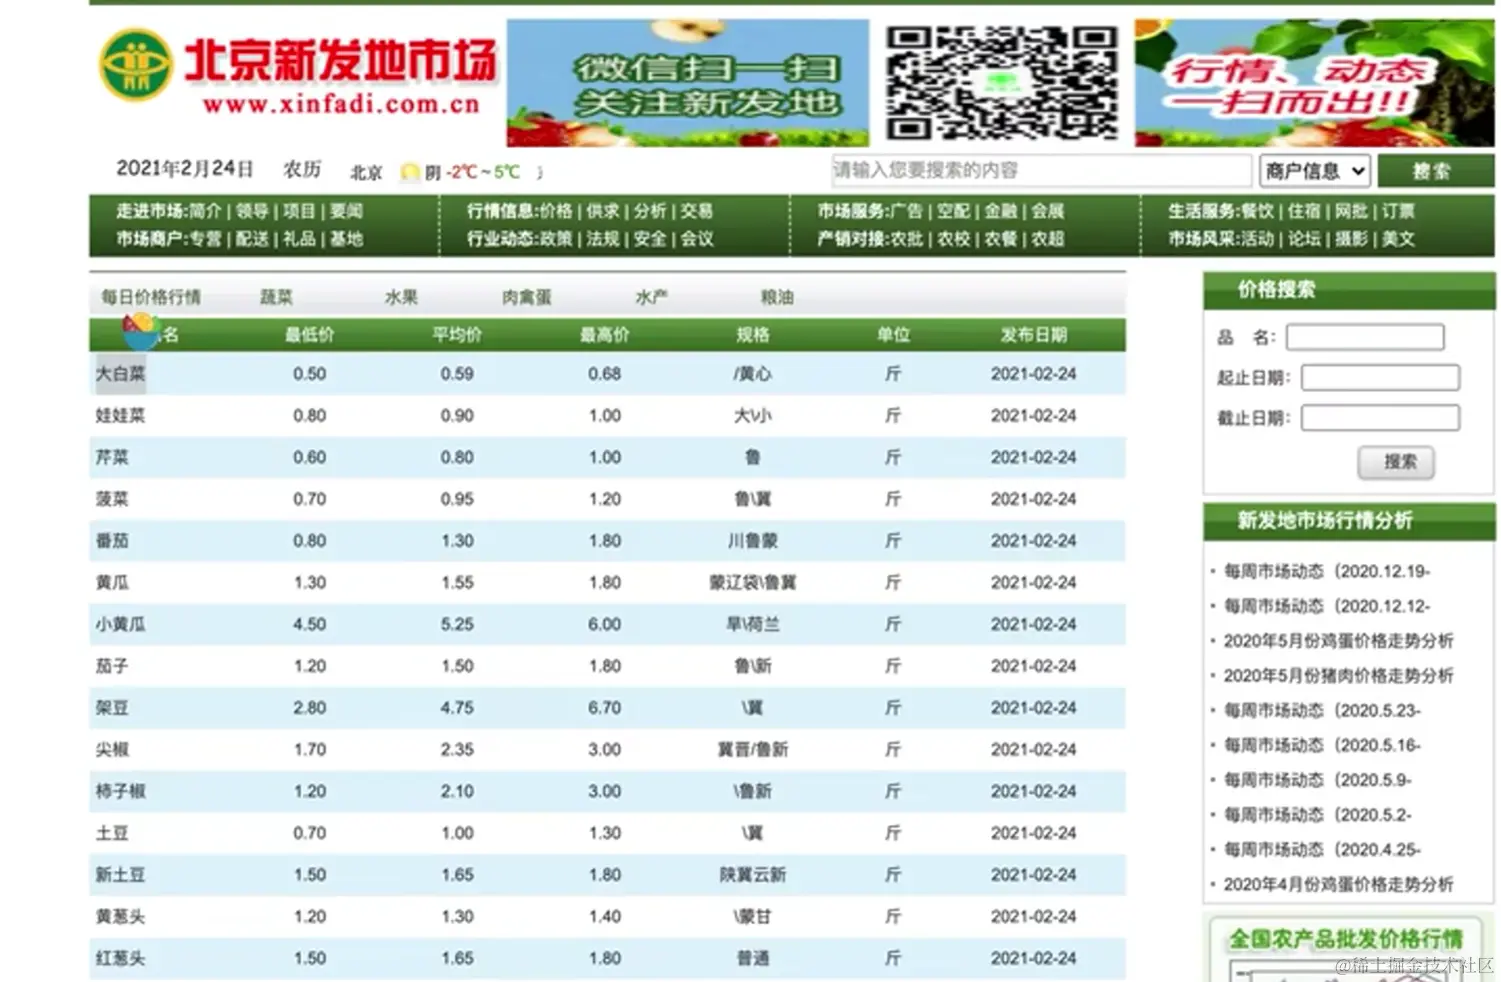
Task: Open 2020年5月份鸡蛋价格走势分析 article
Action: tap(1338, 641)
